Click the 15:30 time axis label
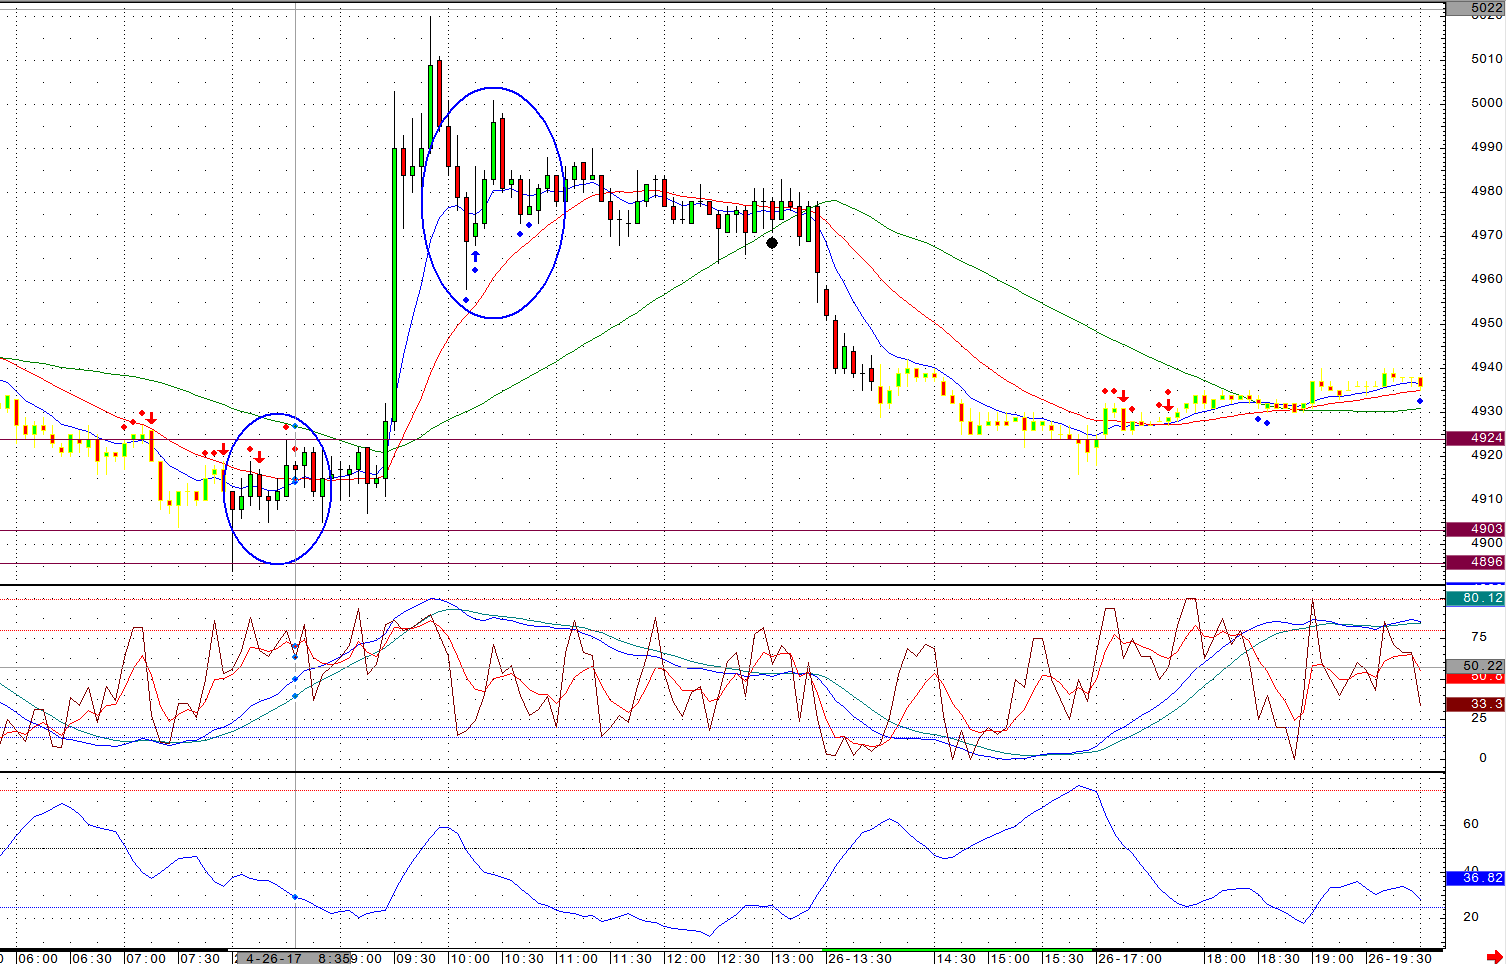Viewport: 1507px width, 964px height. click(x=1064, y=958)
